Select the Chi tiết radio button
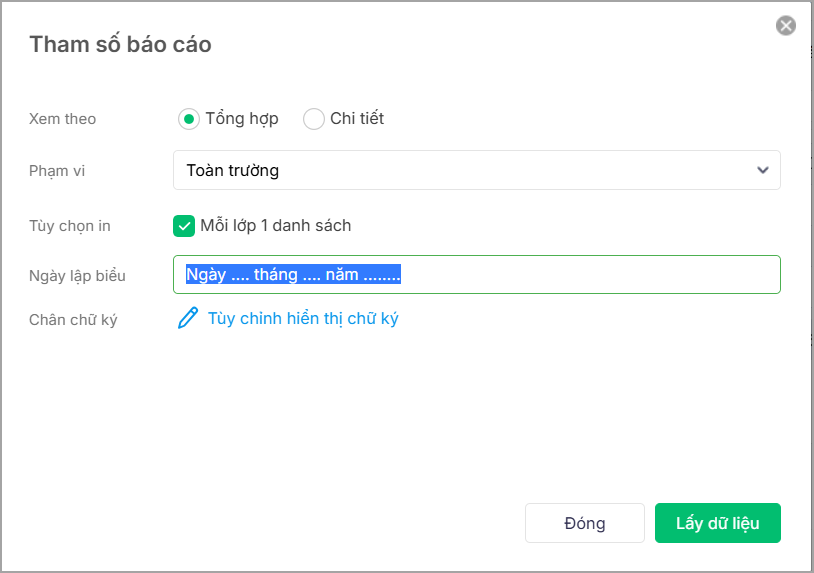The width and height of the screenshot is (814, 573). 314,119
